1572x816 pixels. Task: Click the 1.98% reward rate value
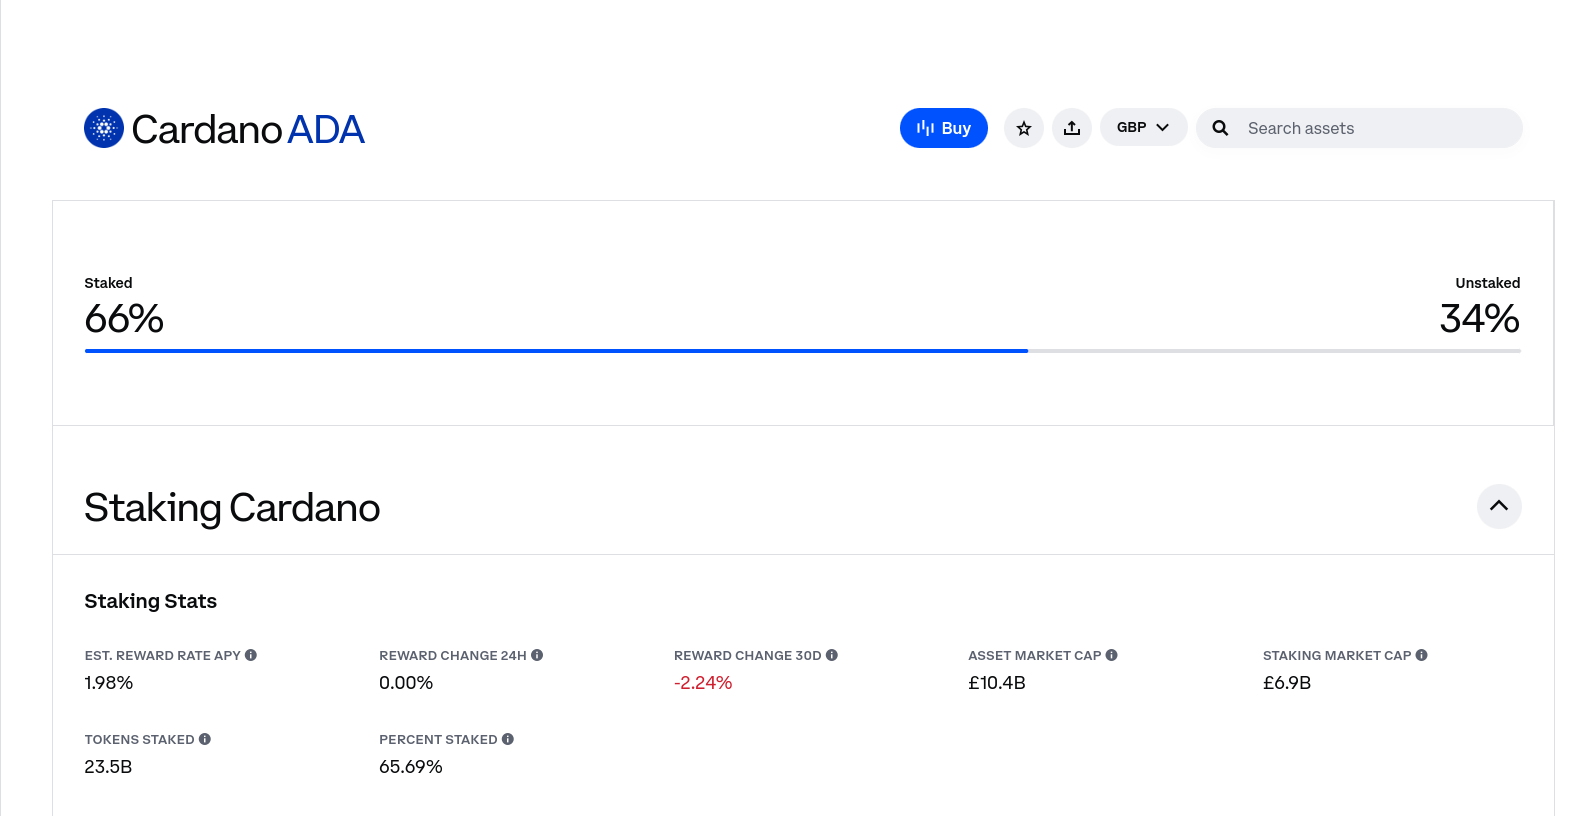(x=109, y=683)
